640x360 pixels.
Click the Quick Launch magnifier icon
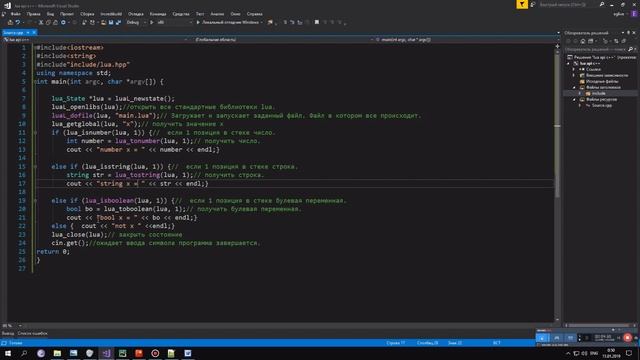point(602,4)
